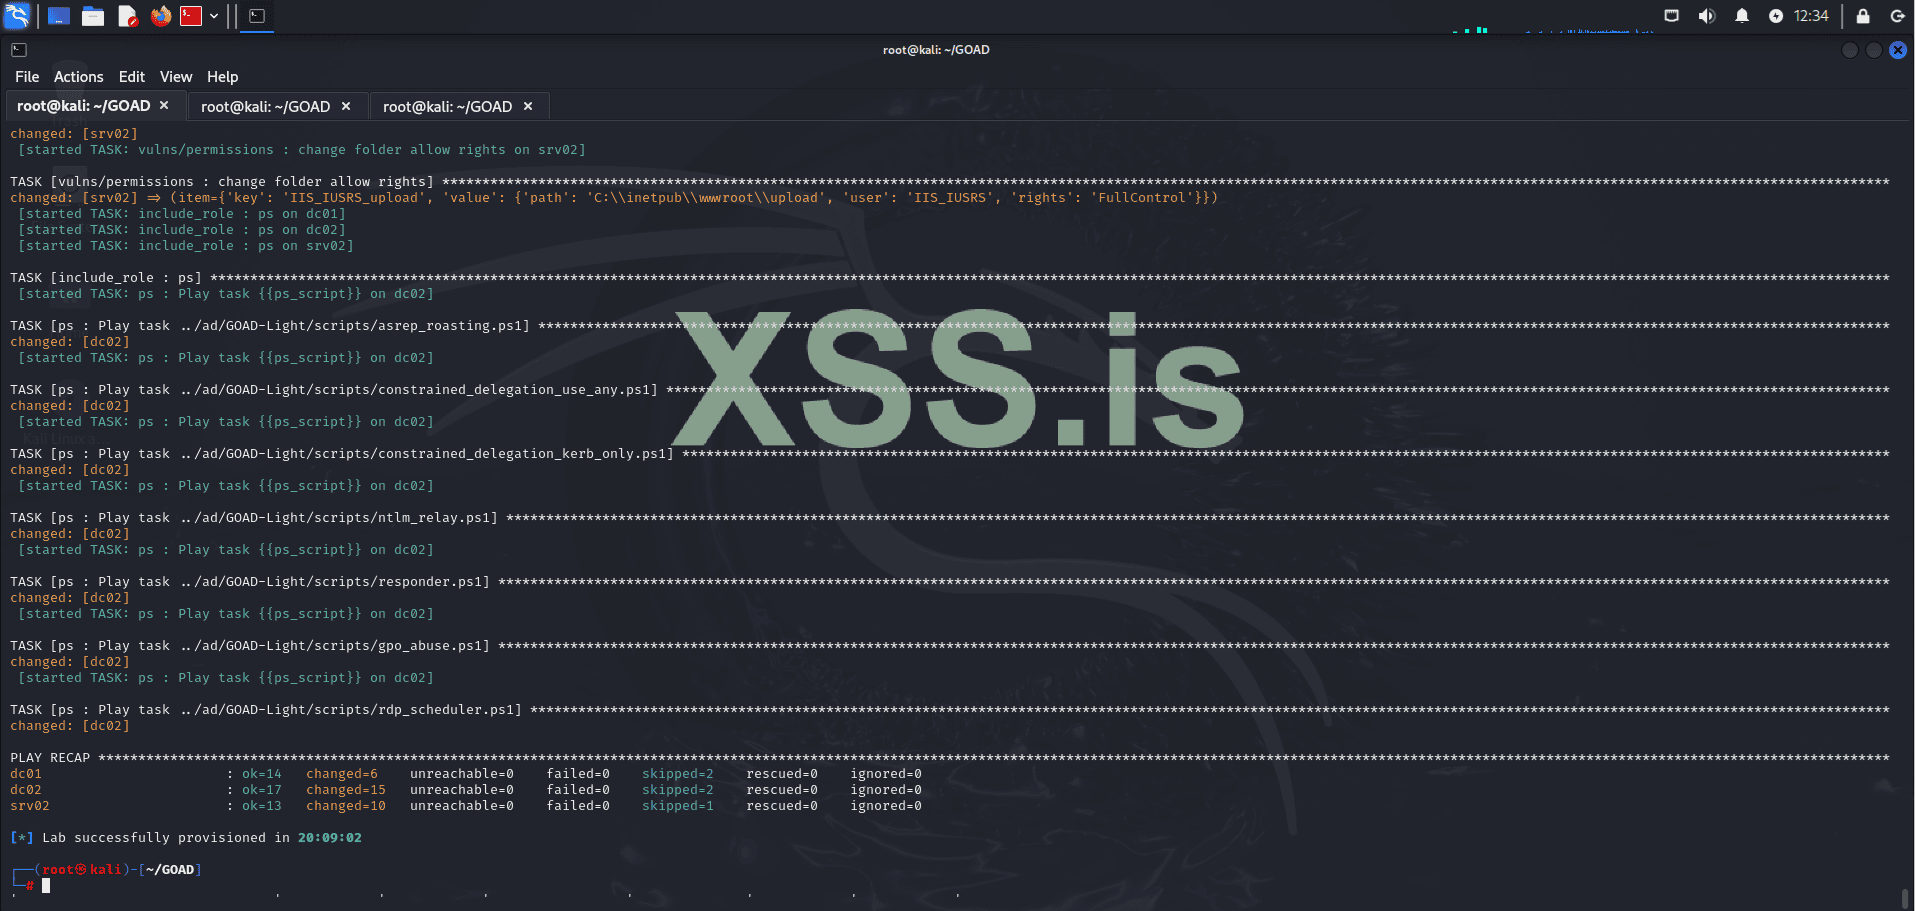Close the third terminal tab
This screenshot has height=911, width=1915.
click(x=528, y=106)
